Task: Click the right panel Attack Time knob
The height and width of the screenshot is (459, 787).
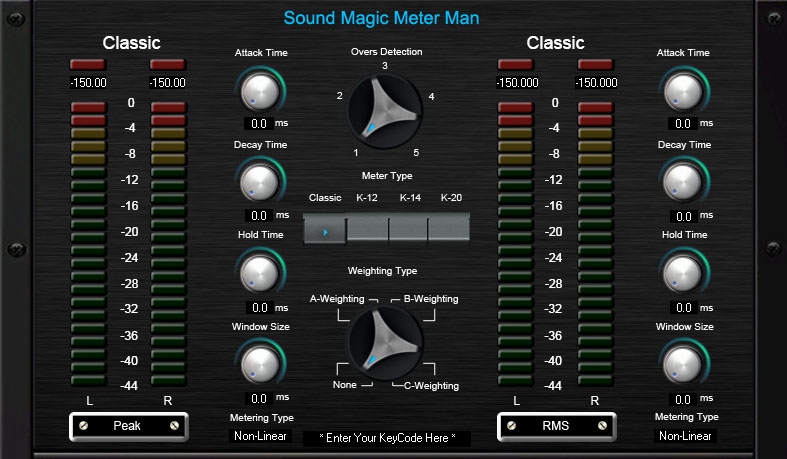Action: 684,92
